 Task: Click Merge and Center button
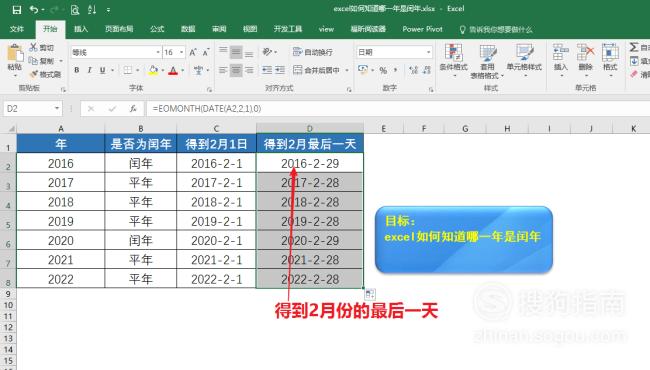coord(316,70)
